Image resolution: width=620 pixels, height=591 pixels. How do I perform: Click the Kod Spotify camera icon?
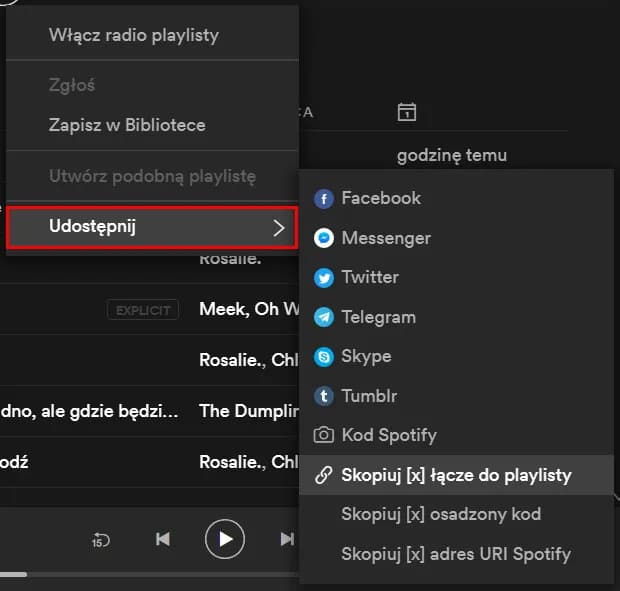tap(323, 436)
